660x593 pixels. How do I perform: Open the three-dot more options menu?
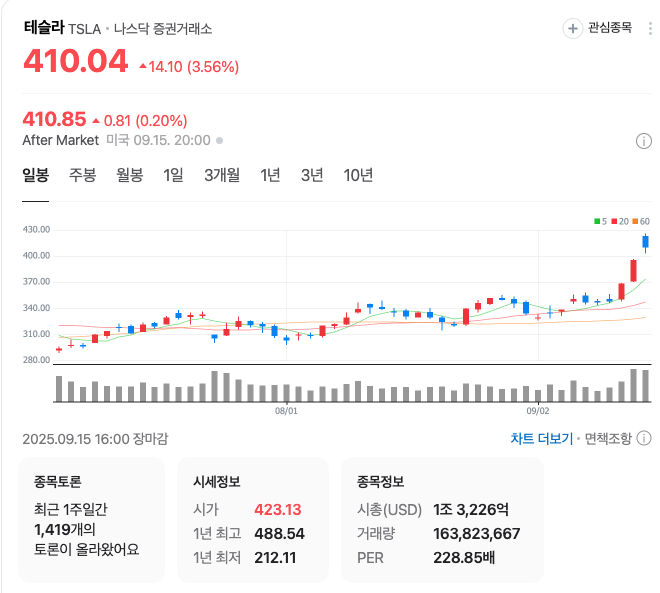651,28
